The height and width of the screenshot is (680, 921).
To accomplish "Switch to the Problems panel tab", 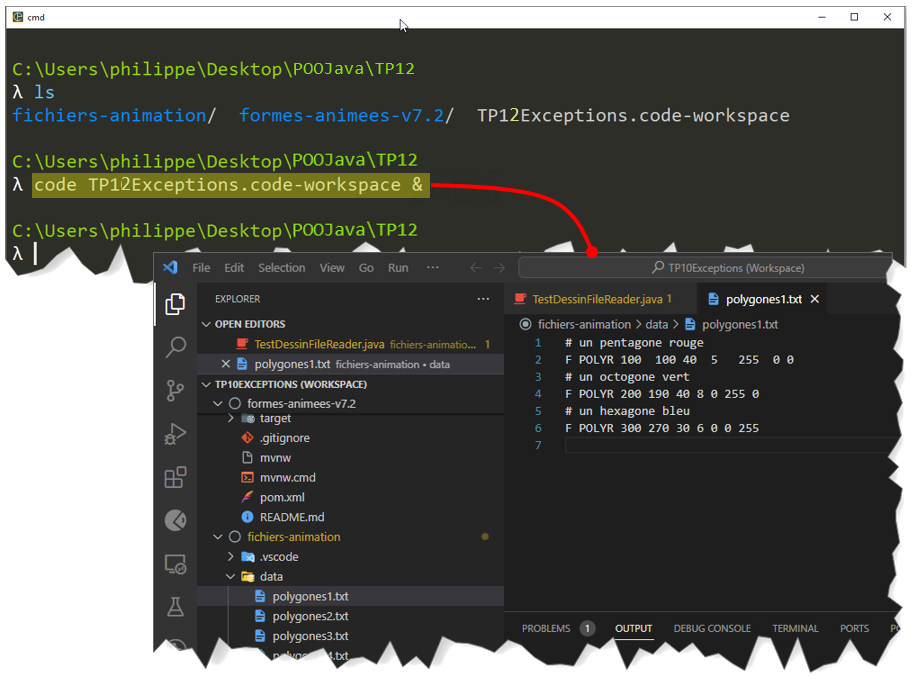I will tap(546, 628).
